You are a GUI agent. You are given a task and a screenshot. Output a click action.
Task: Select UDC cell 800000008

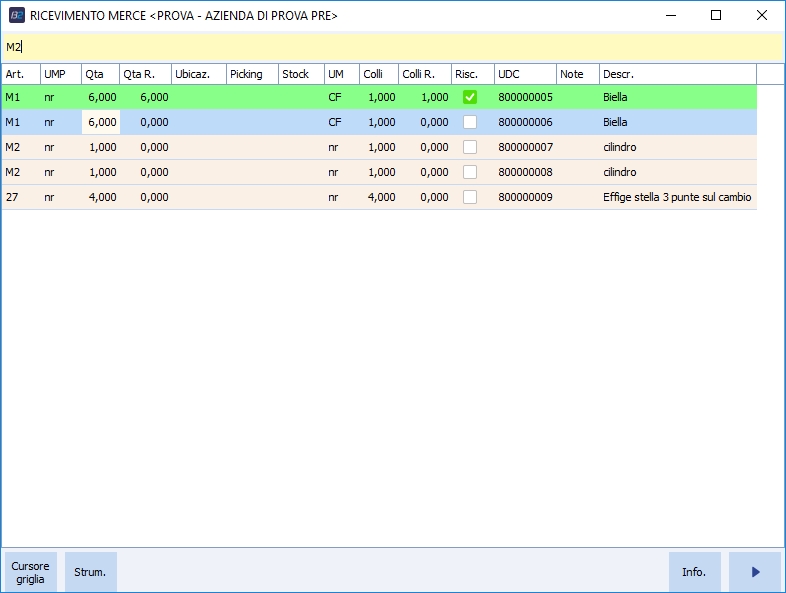click(525, 172)
